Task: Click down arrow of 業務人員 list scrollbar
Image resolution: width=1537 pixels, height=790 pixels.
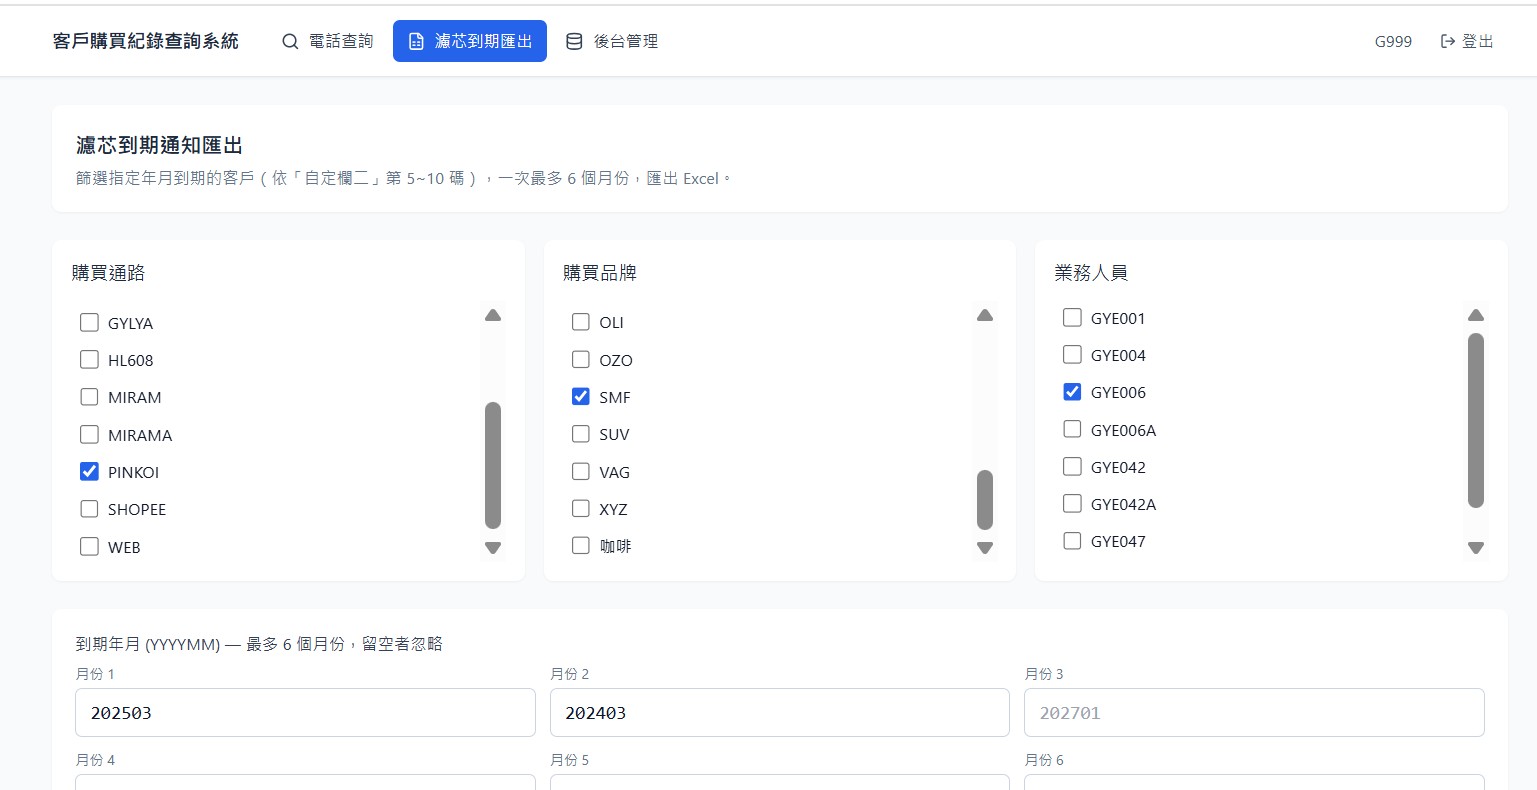Action: 1476,547
